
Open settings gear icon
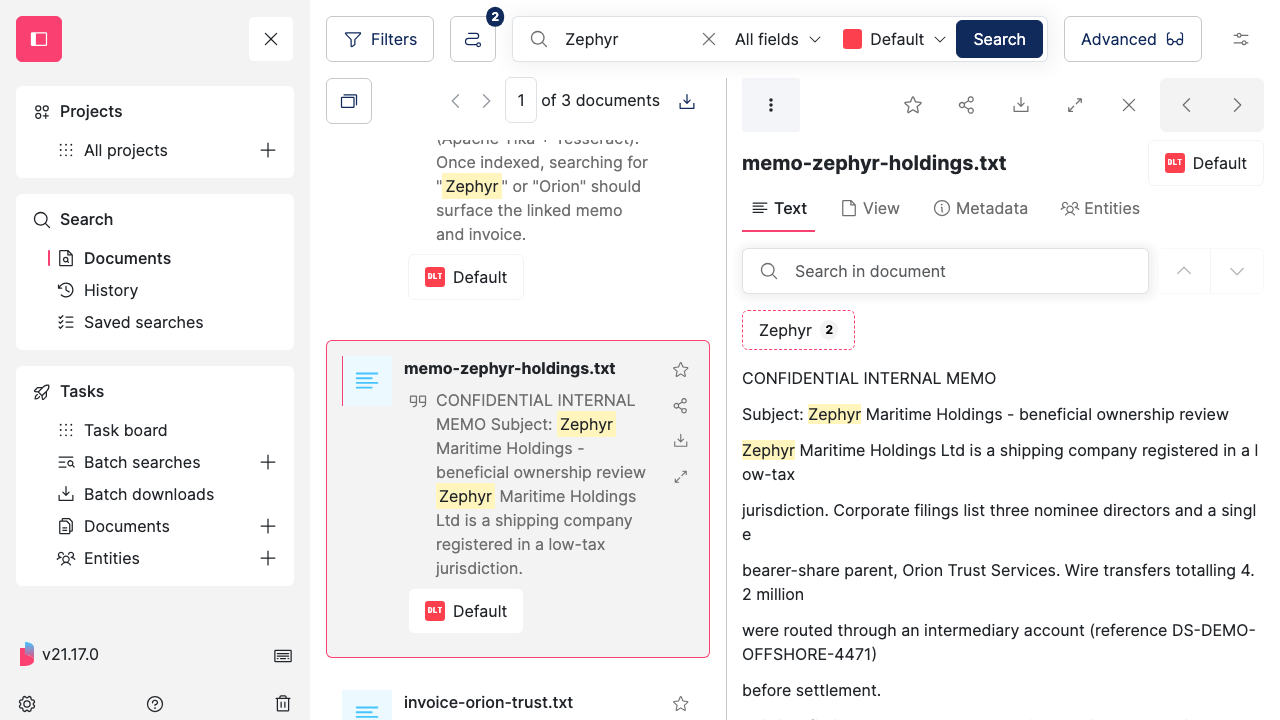pyautogui.click(x=27, y=704)
